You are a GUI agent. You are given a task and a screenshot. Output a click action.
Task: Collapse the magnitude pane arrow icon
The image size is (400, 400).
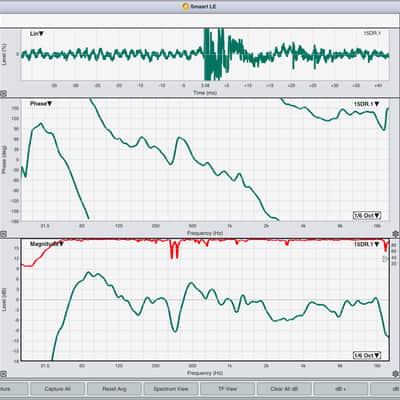(3, 374)
